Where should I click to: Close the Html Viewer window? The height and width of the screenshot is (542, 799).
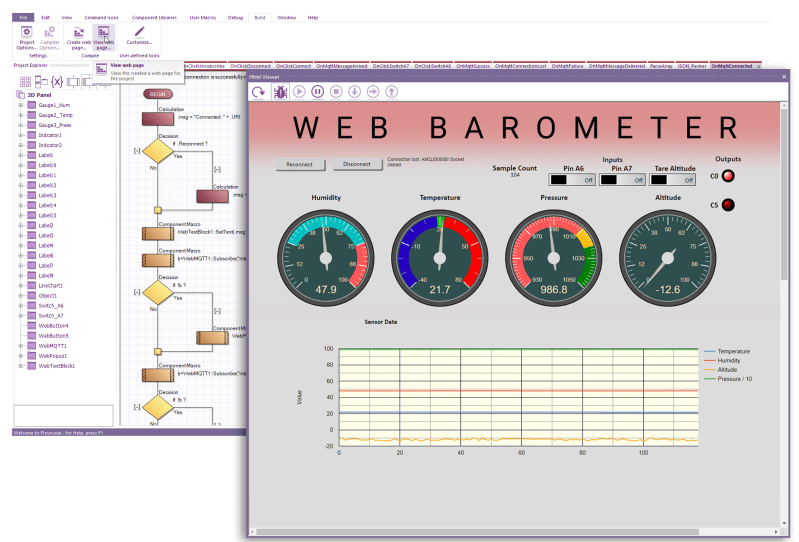(784, 77)
